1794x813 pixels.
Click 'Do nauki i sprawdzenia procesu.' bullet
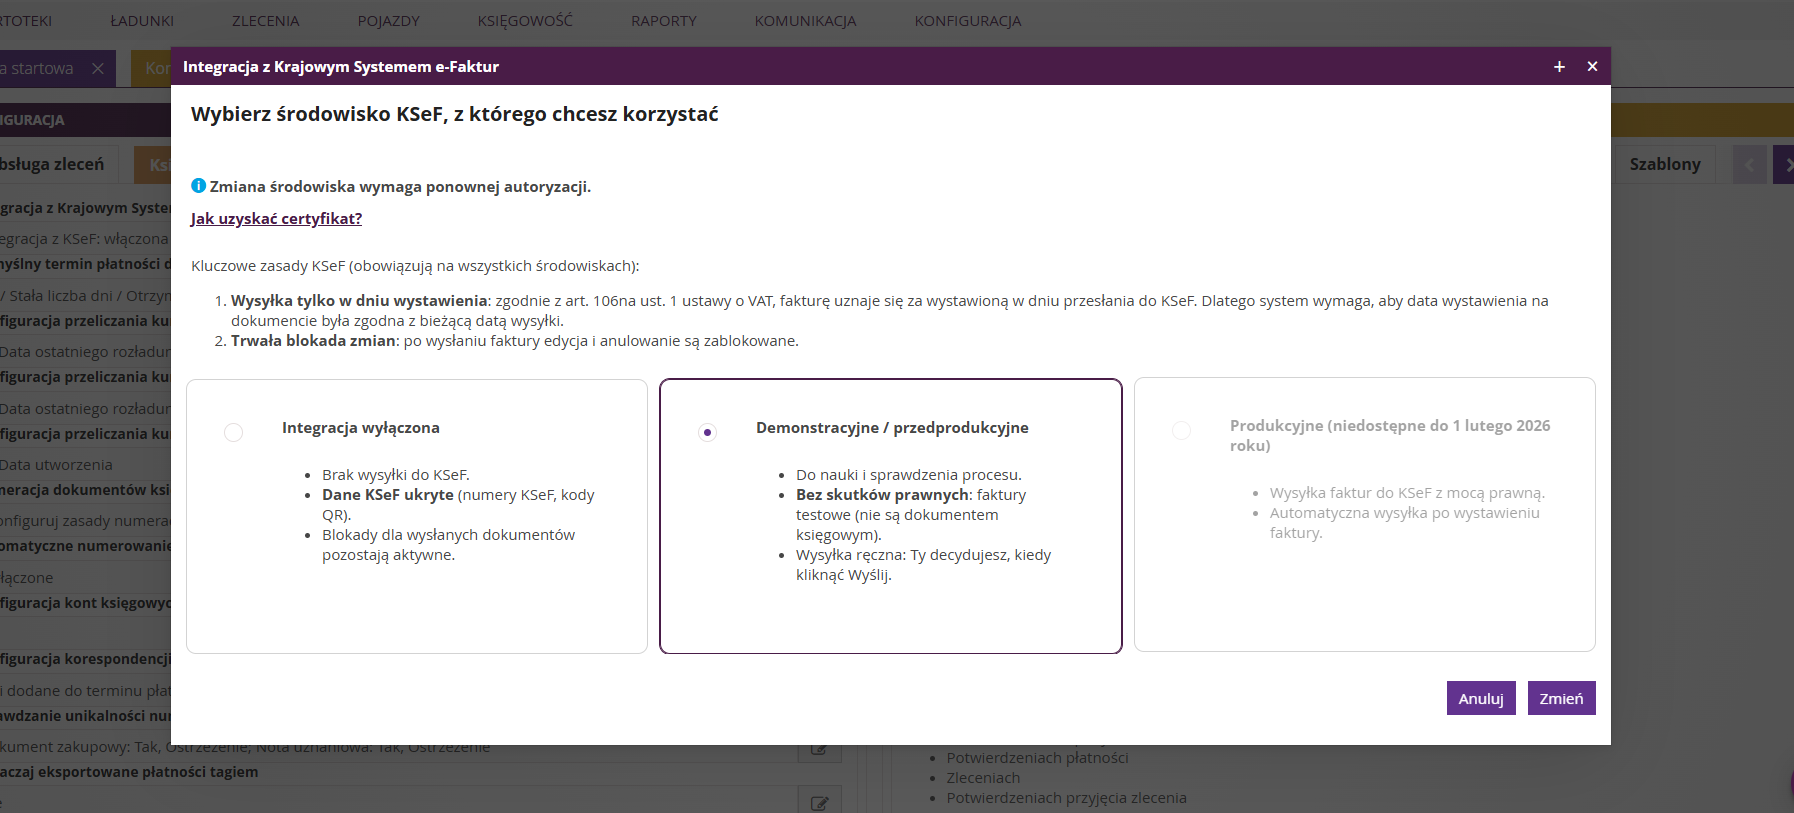pyautogui.click(x=909, y=475)
